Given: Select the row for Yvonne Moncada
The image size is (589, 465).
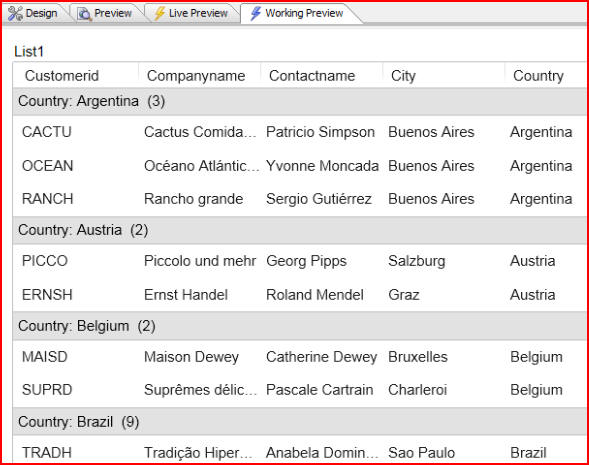Looking at the screenshot, I should point(299,166).
